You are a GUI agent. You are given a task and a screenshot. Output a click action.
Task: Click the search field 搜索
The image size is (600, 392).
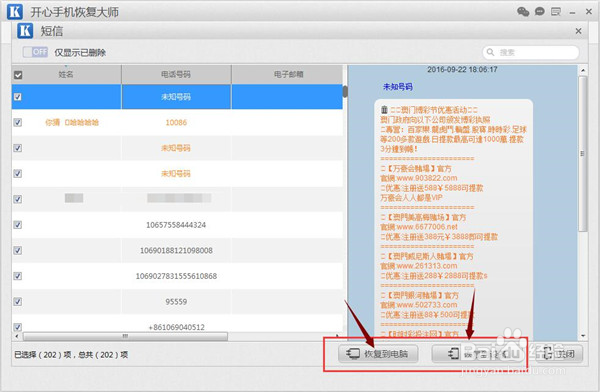pos(530,52)
